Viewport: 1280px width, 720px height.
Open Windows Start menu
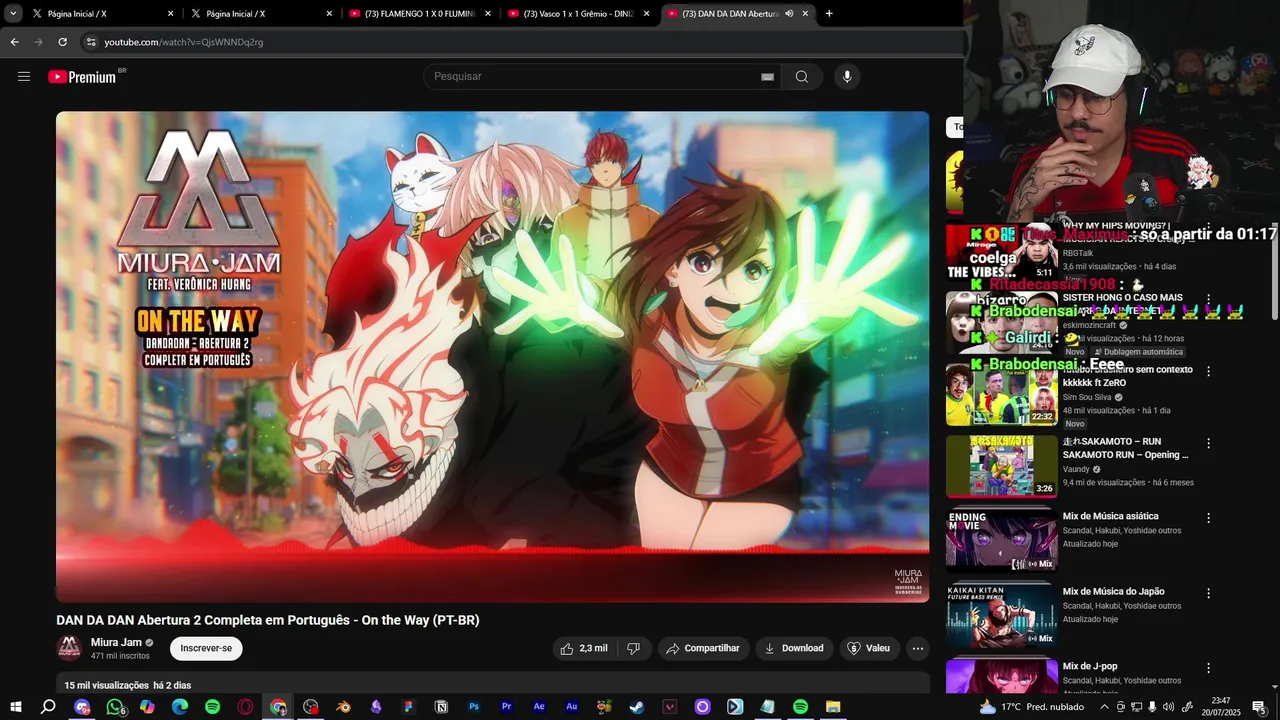[x=15, y=707]
